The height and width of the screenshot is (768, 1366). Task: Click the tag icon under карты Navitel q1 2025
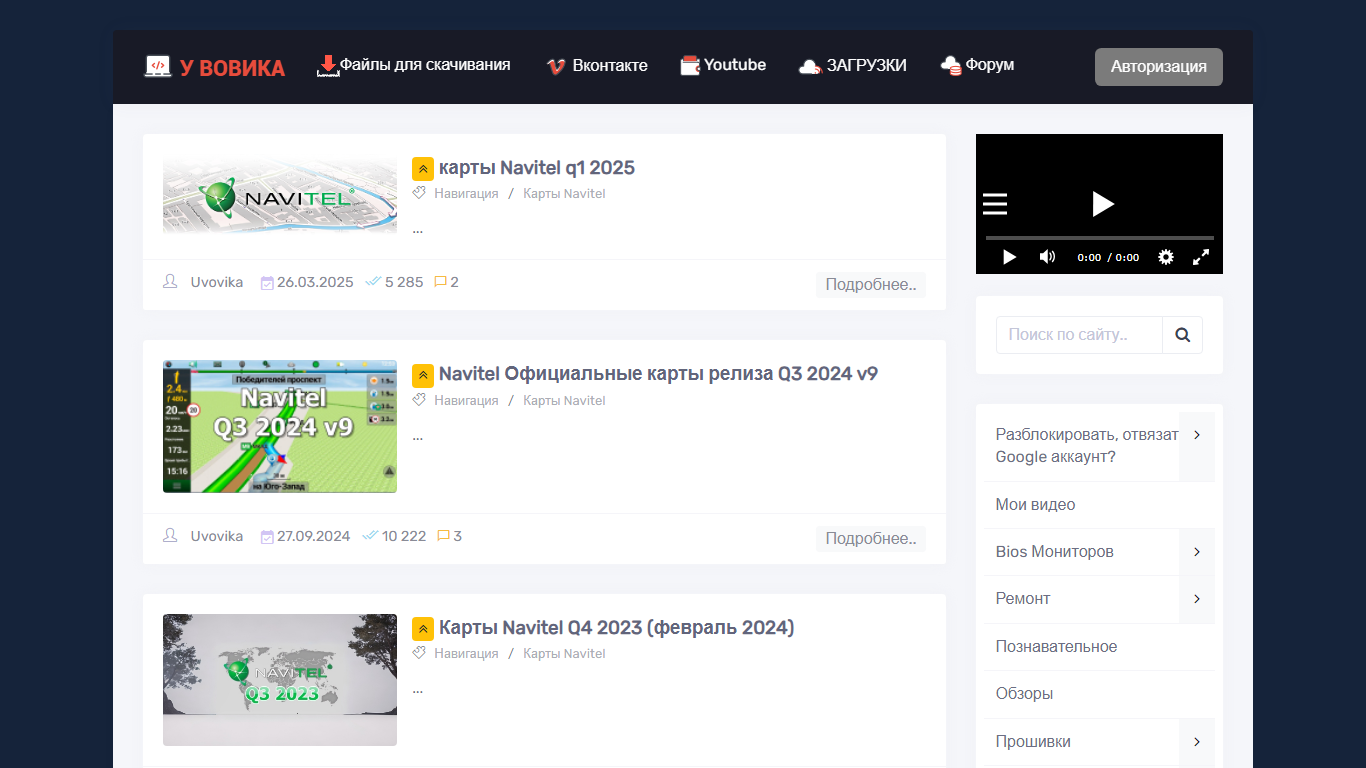pyautogui.click(x=419, y=193)
